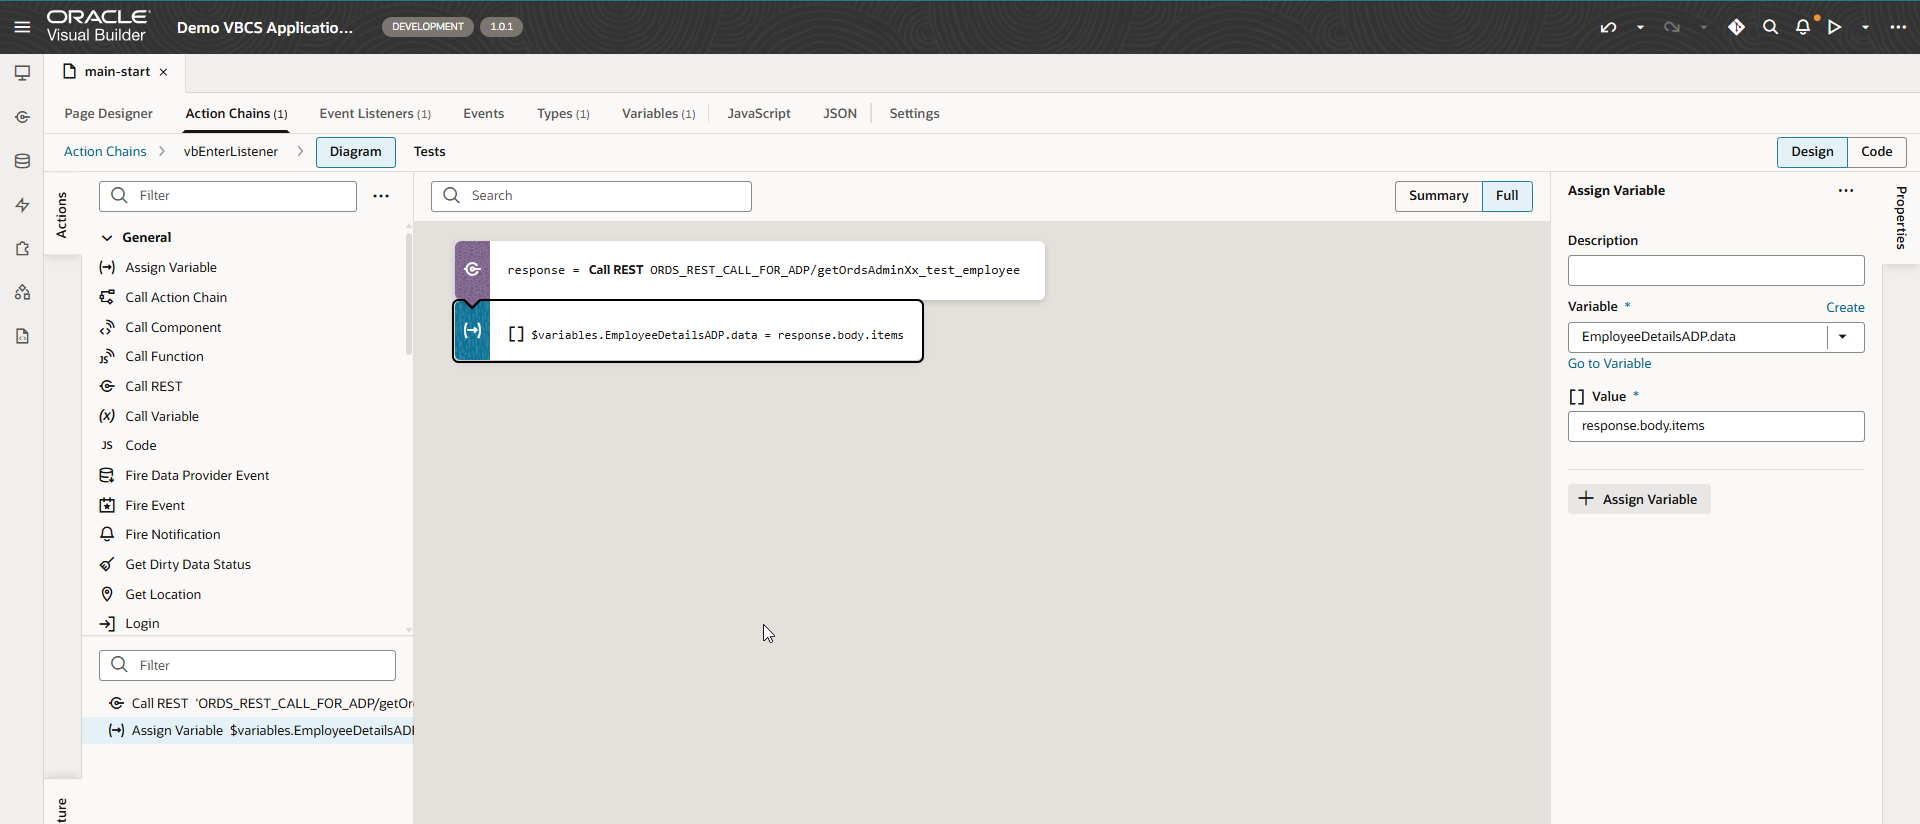Select the Full diagram view toggle

click(1506, 196)
